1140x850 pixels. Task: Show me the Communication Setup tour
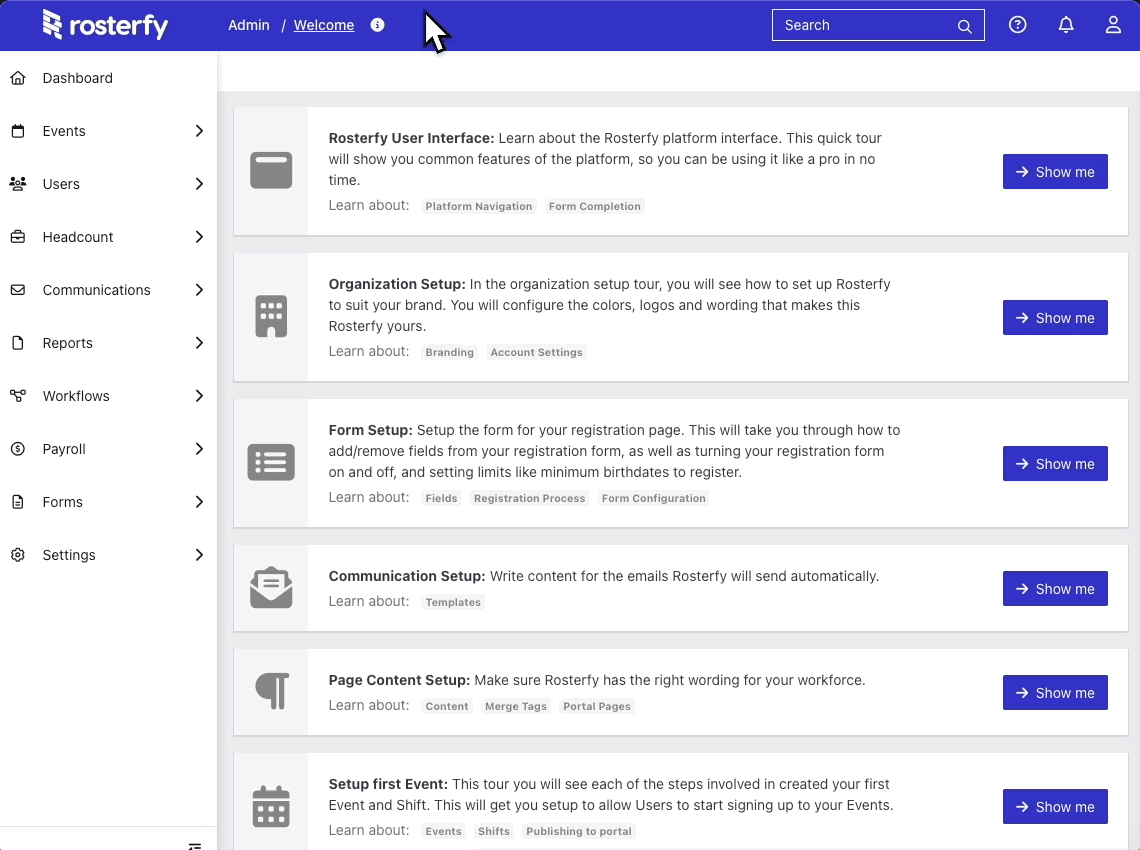[x=1055, y=589]
